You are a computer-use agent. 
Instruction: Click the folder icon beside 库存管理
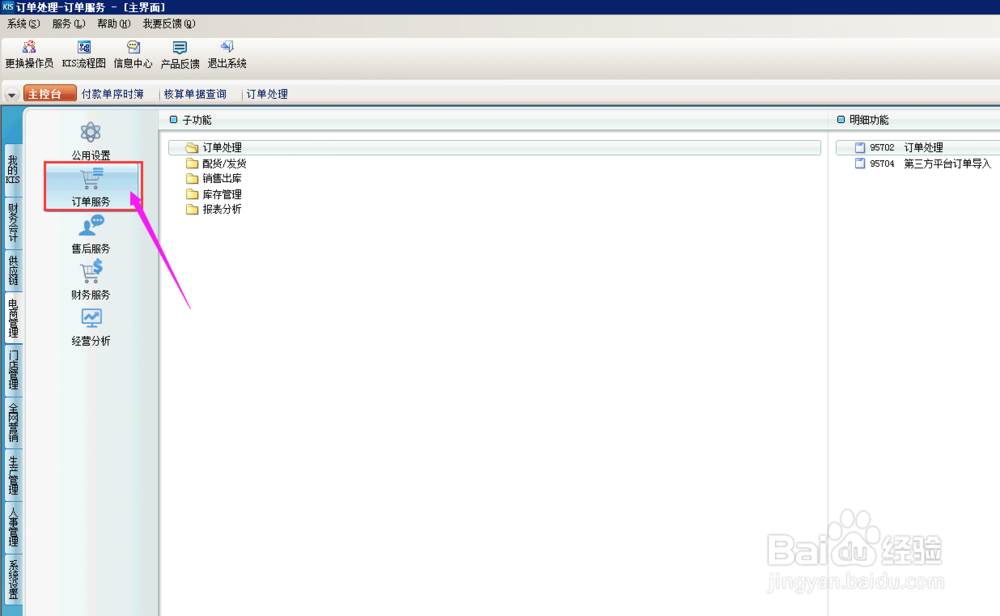192,194
